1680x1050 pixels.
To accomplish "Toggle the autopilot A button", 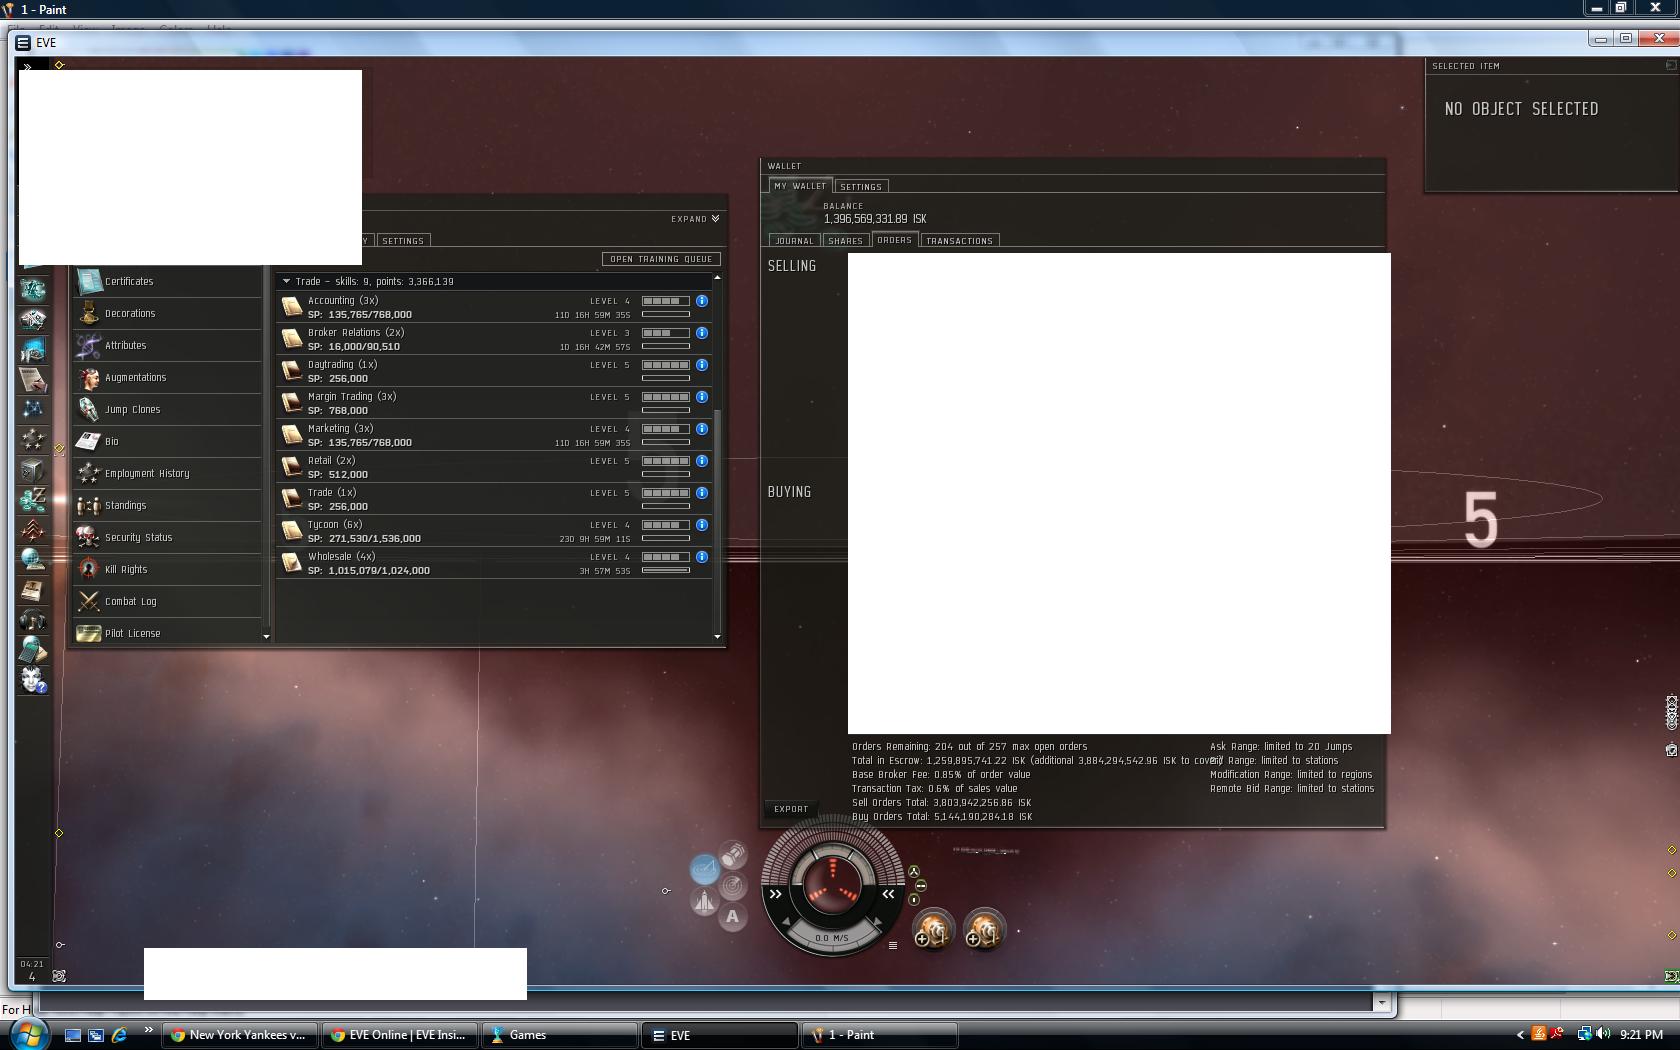I will pos(733,917).
